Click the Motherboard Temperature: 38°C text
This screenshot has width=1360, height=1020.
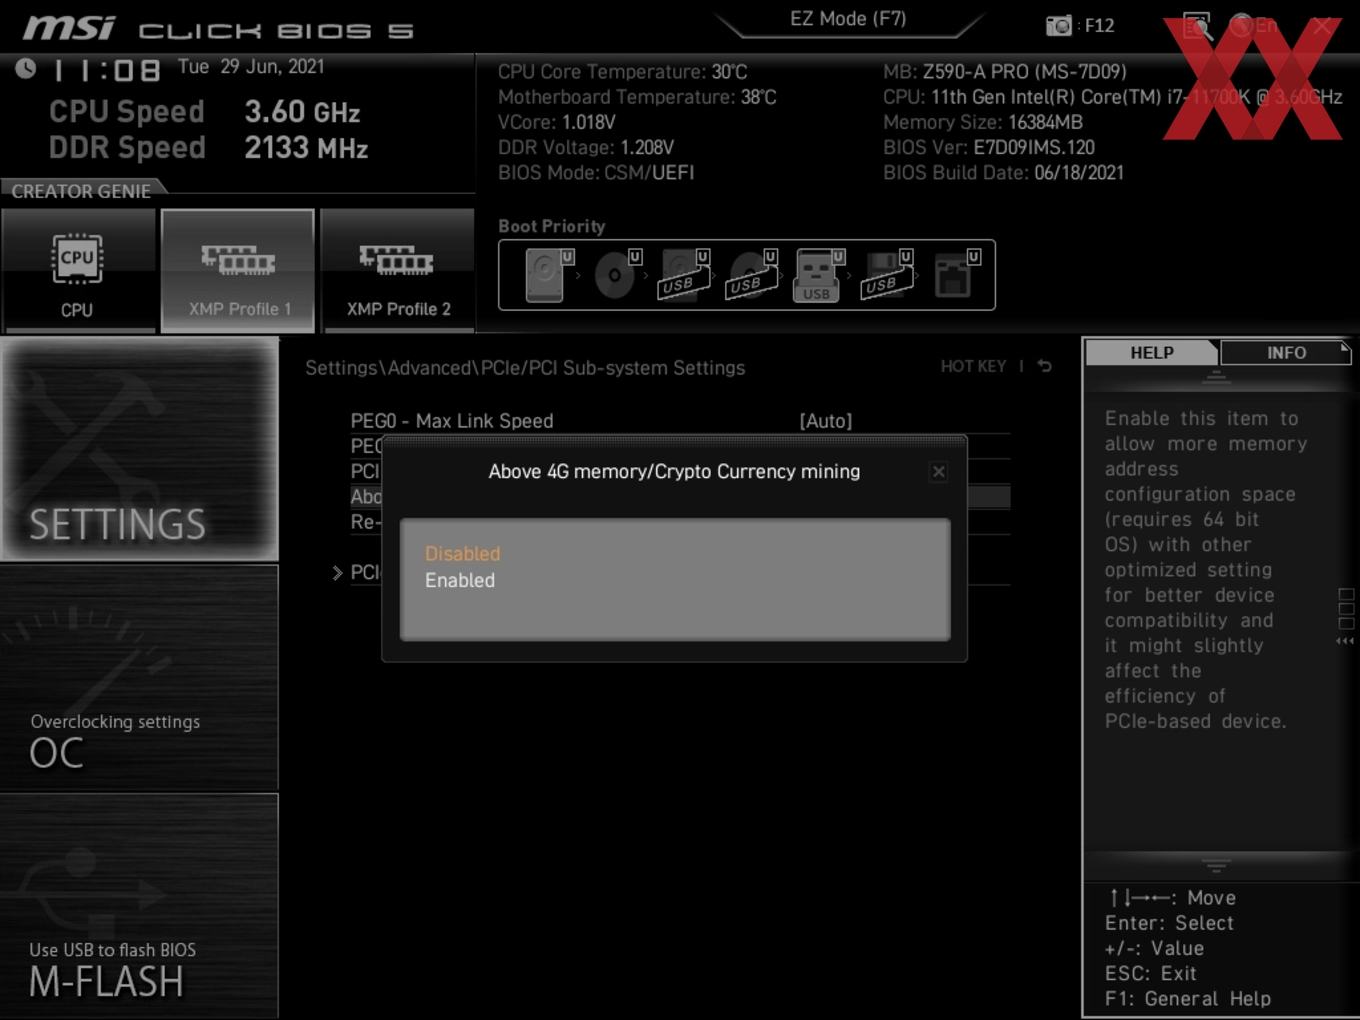(x=637, y=97)
